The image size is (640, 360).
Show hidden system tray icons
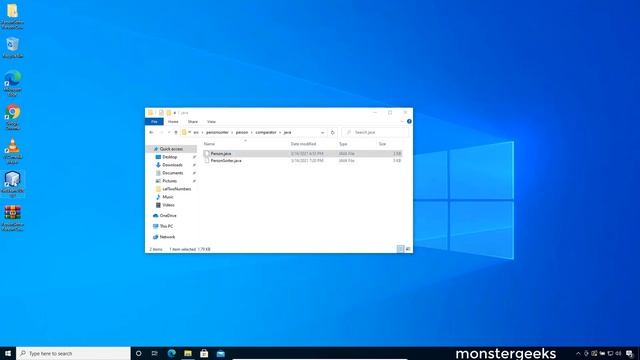click(578, 353)
